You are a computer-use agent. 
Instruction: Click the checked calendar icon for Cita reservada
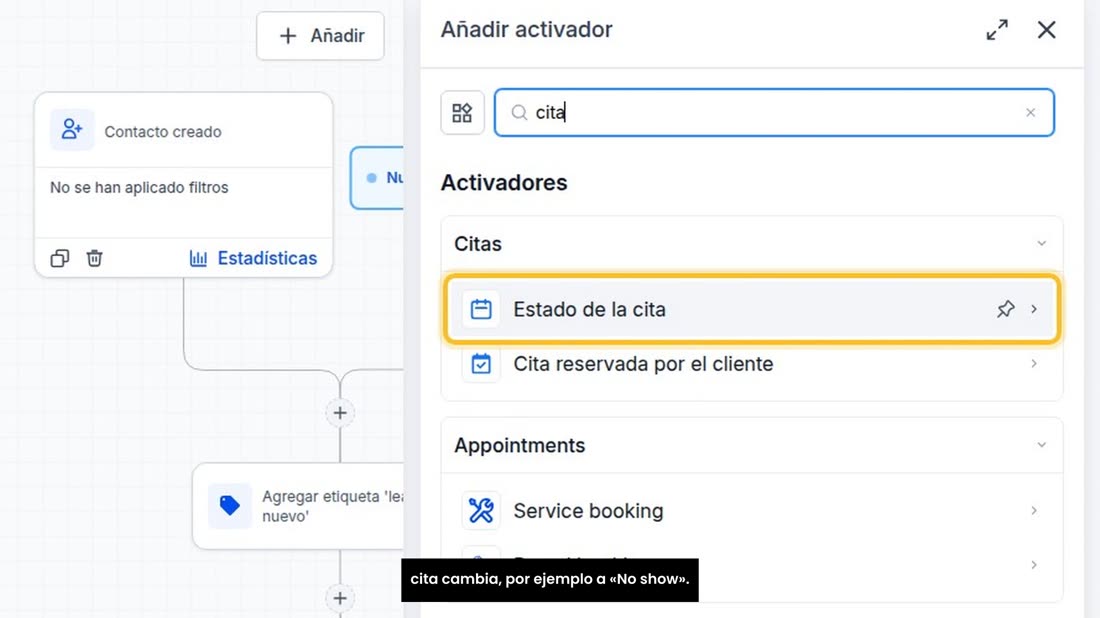pyautogui.click(x=481, y=364)
